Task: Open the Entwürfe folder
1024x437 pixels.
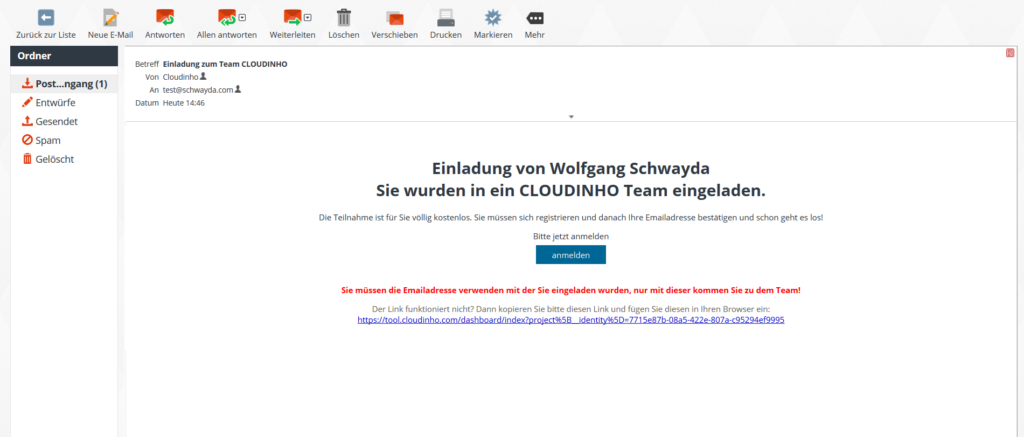Action: point(64,103)
